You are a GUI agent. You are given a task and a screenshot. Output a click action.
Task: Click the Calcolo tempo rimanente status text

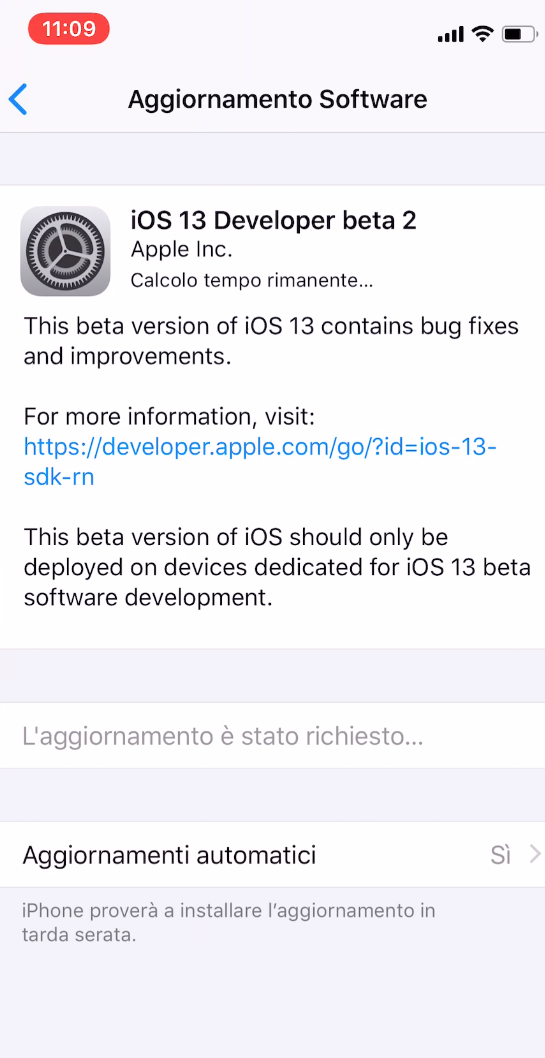[x=252, y=280]
